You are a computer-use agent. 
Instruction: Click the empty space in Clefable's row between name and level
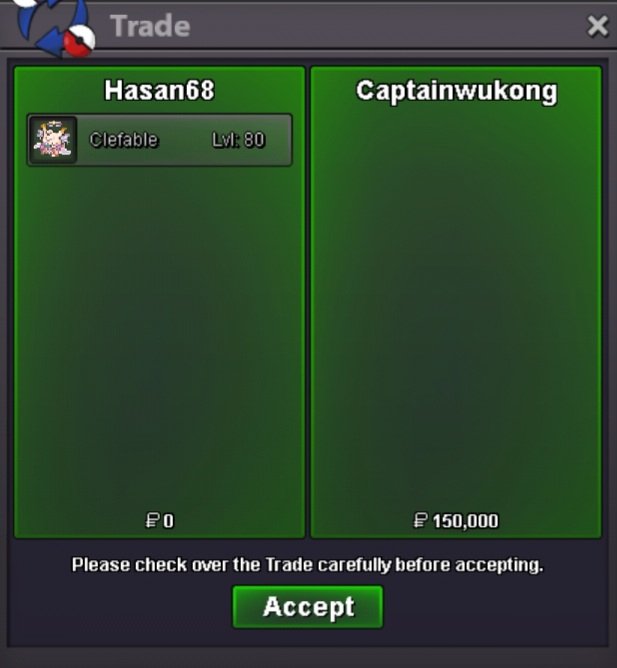185,140
